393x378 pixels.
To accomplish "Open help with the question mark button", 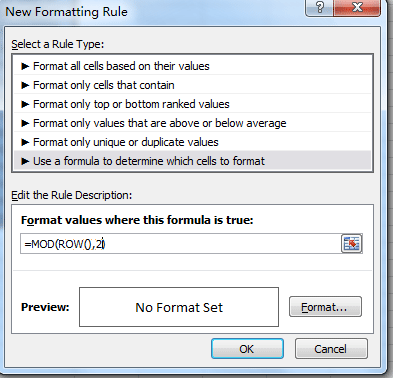I will tap(320, 7).
